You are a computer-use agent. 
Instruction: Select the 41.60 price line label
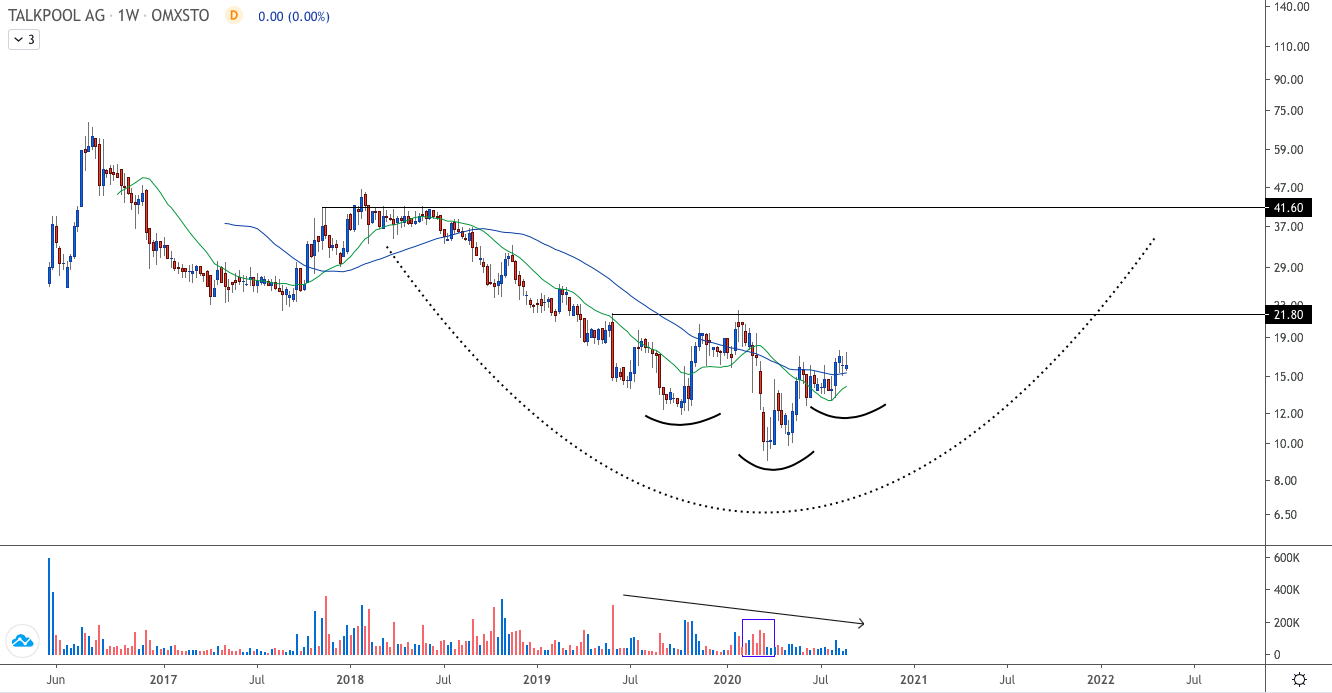click(1288, 208)
